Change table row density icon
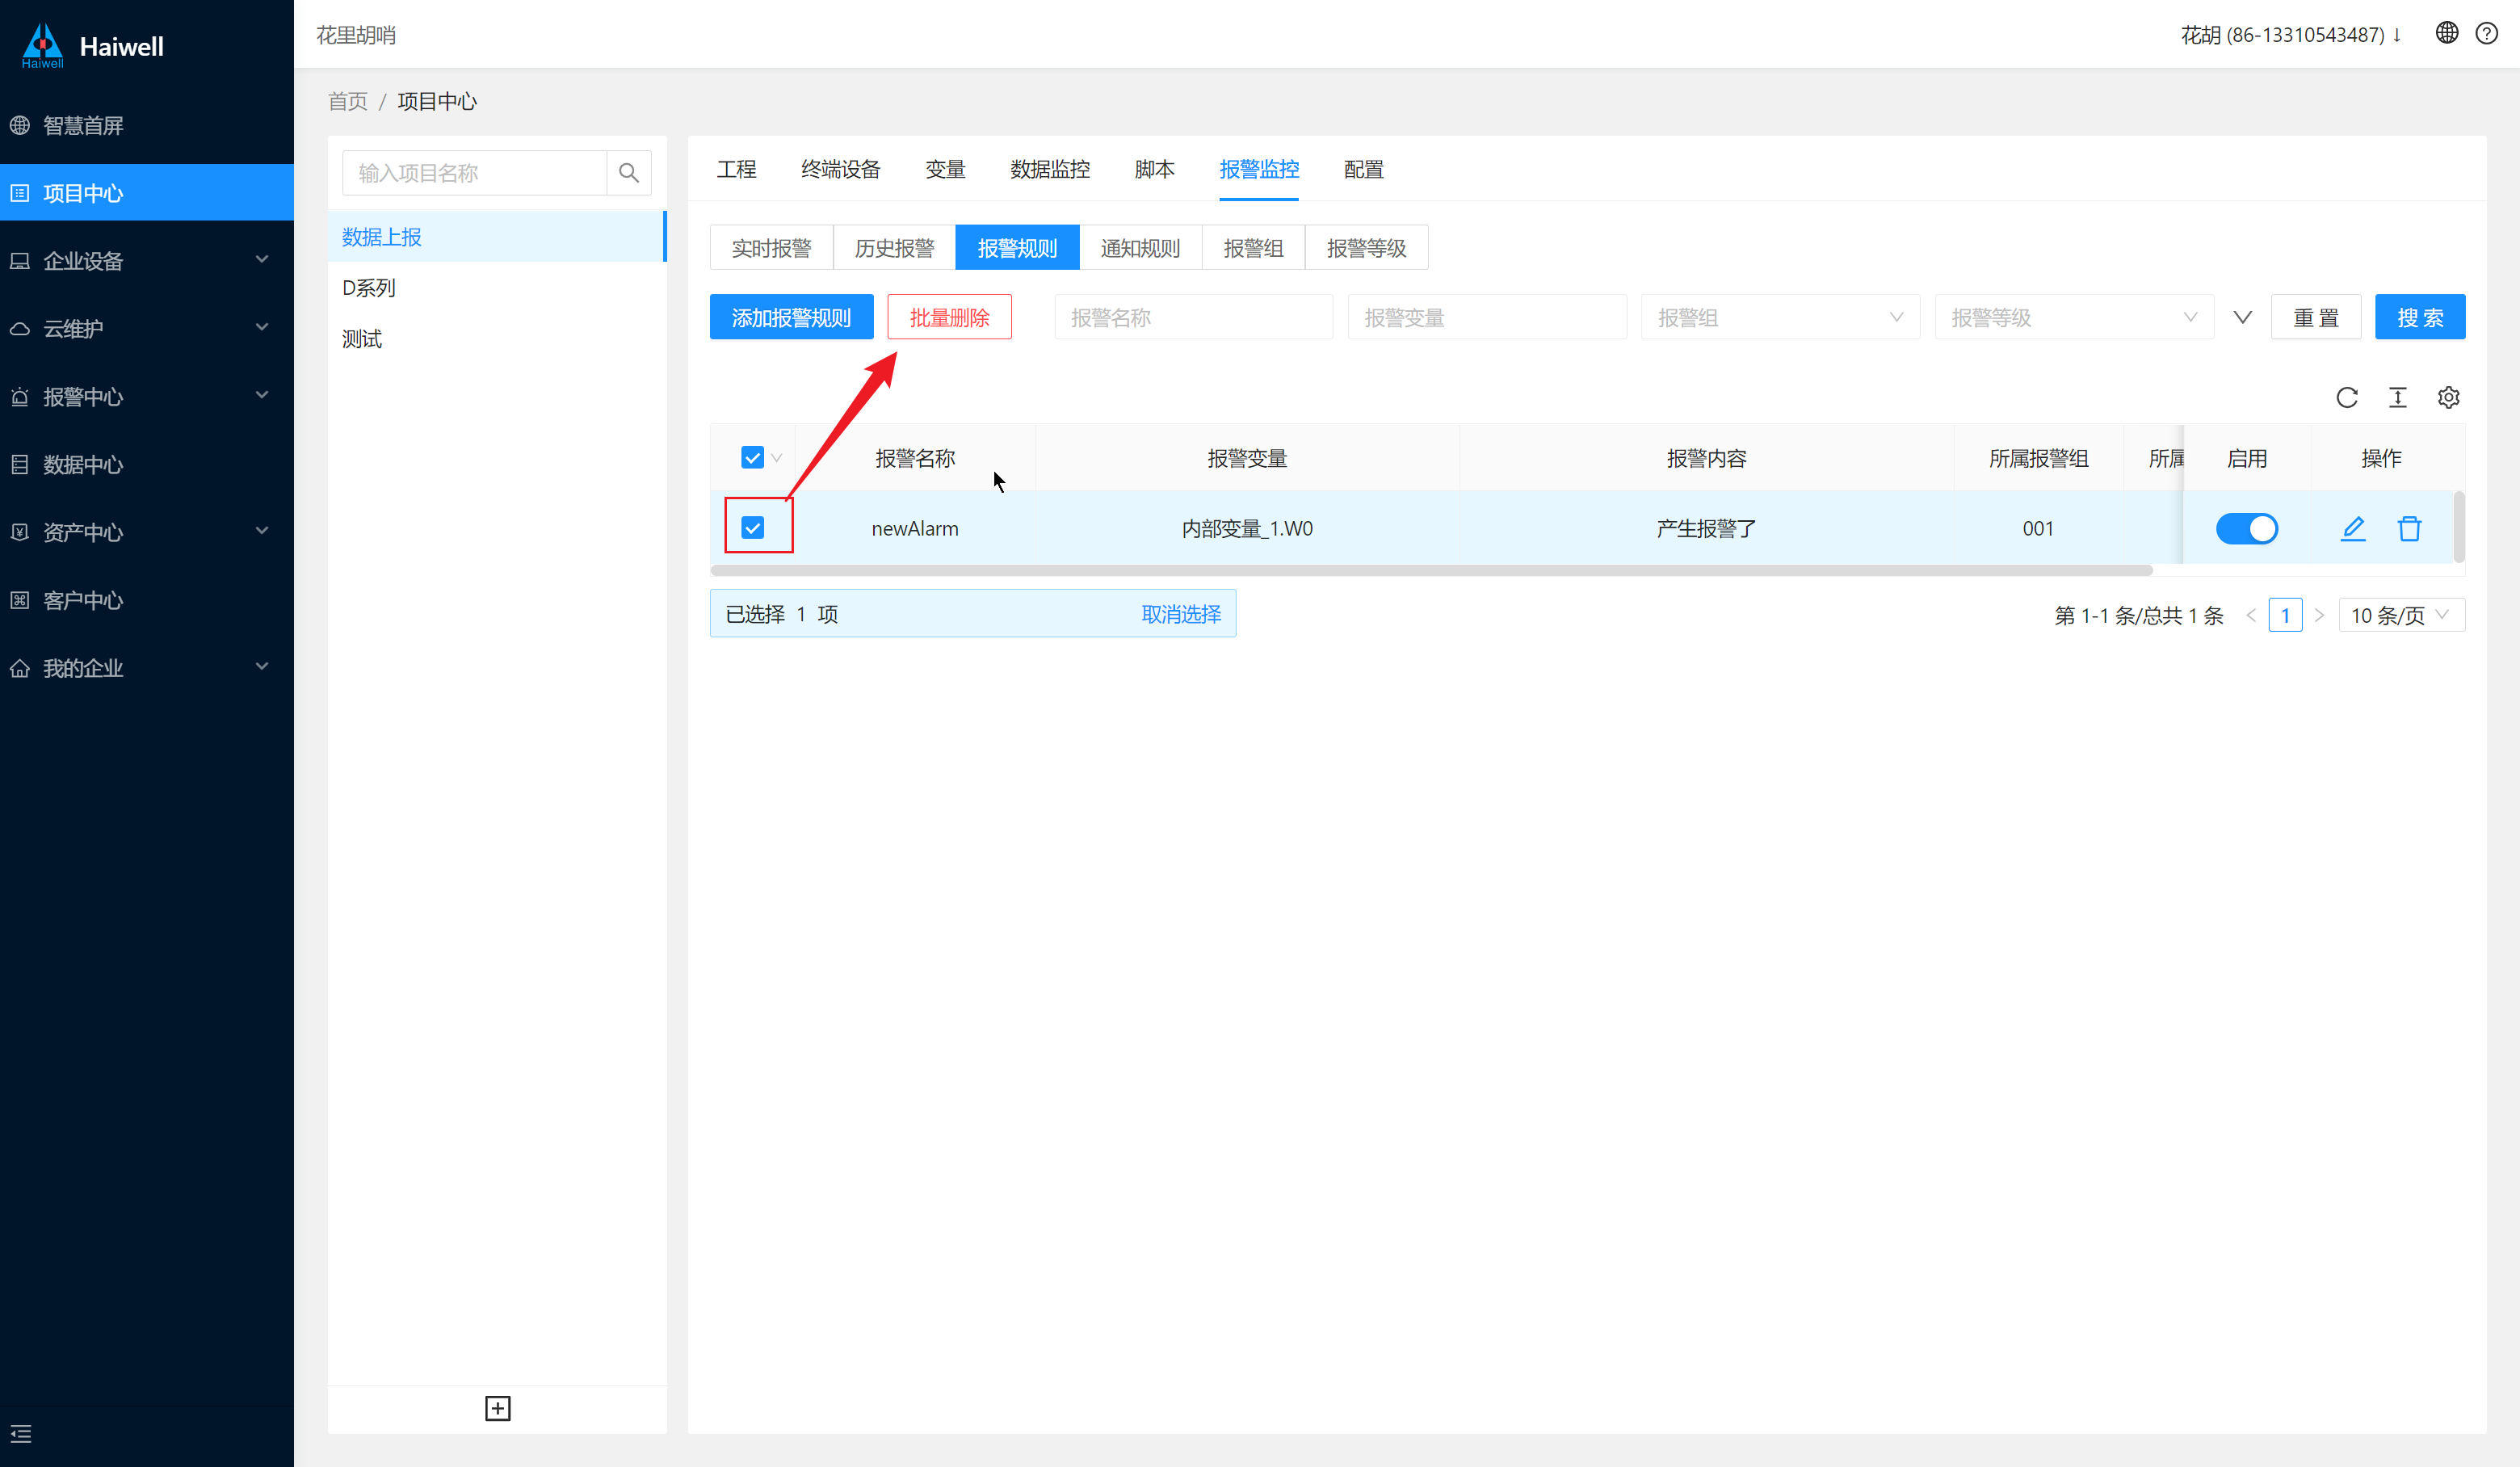The image size is (2520, 1467). pos(2398,397)
